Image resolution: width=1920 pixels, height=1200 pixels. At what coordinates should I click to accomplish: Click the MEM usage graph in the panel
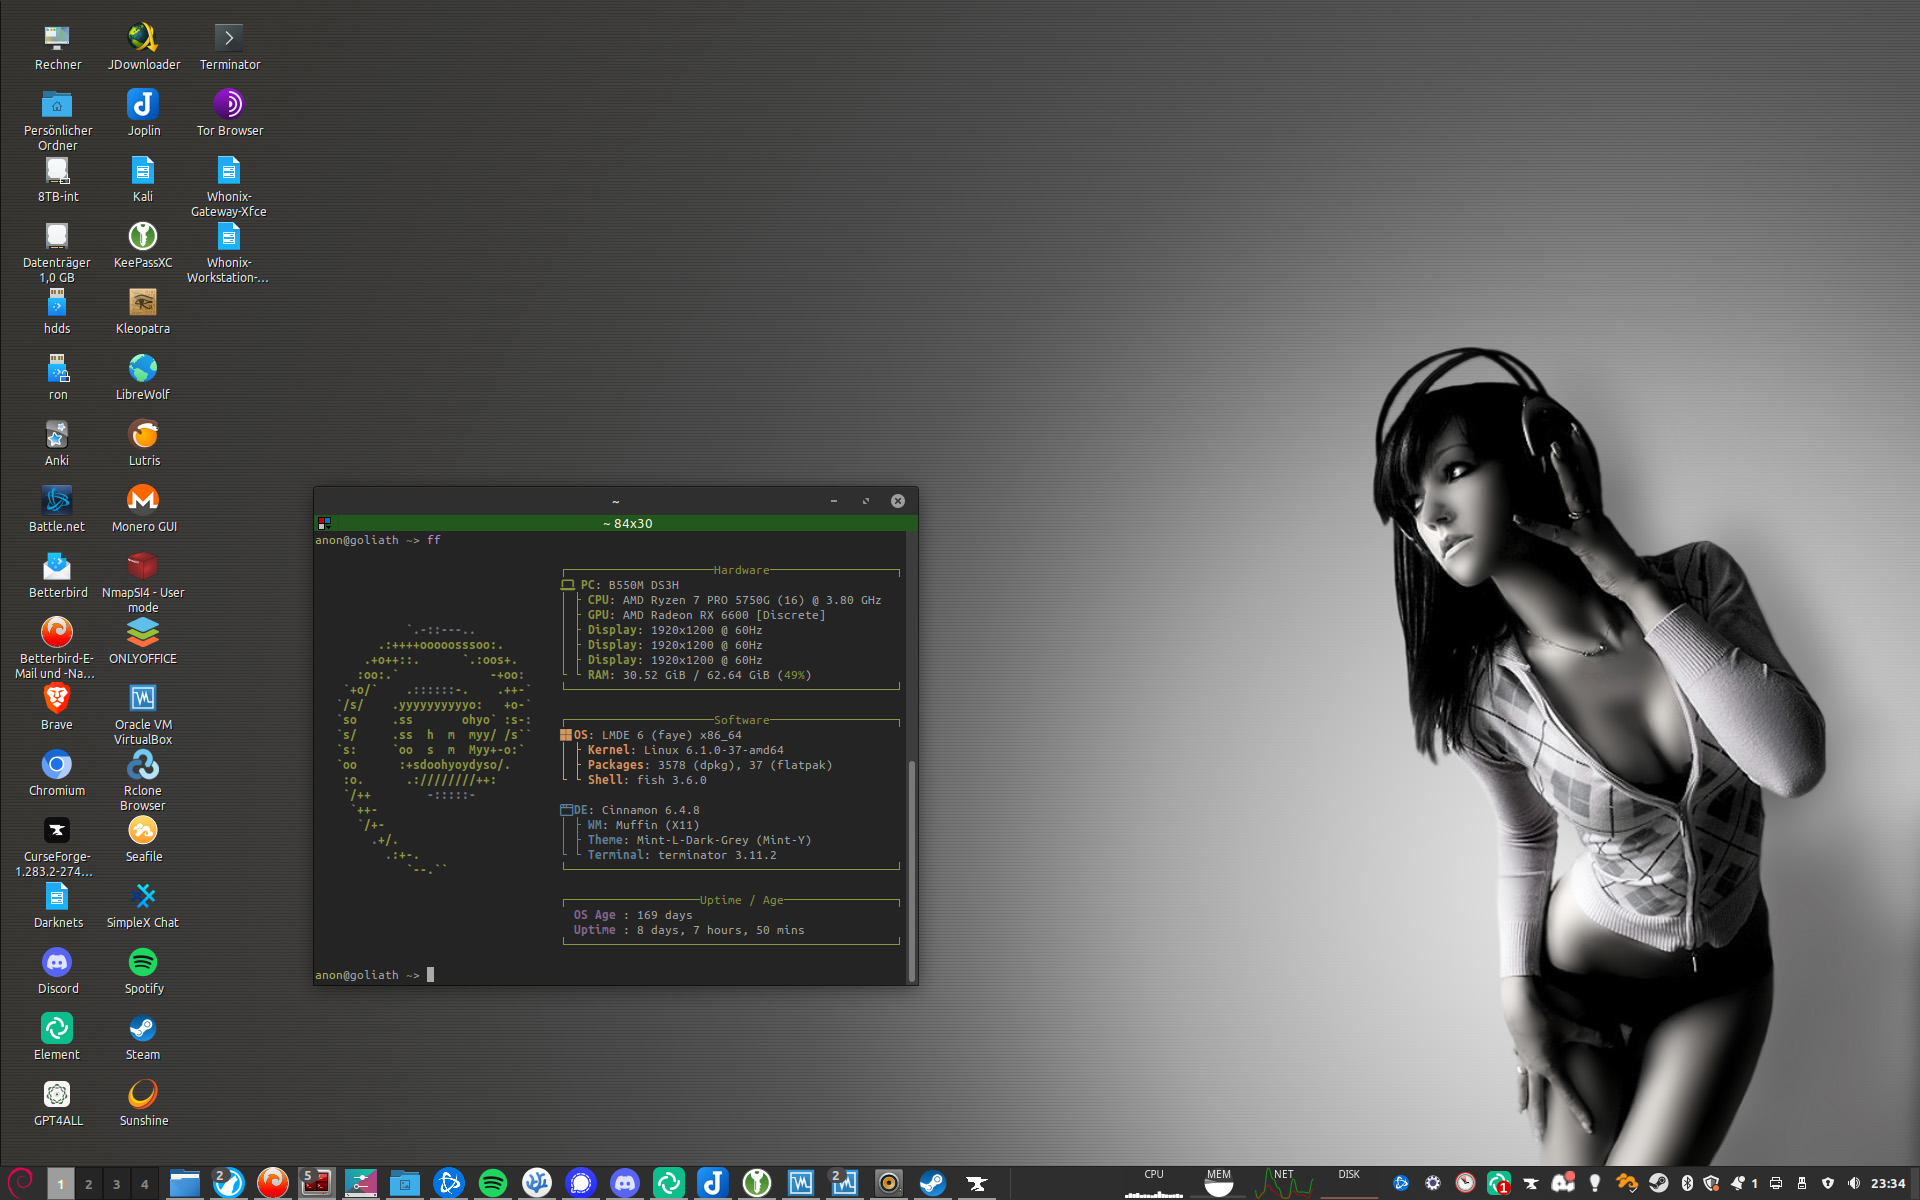pos(1219,1183)
